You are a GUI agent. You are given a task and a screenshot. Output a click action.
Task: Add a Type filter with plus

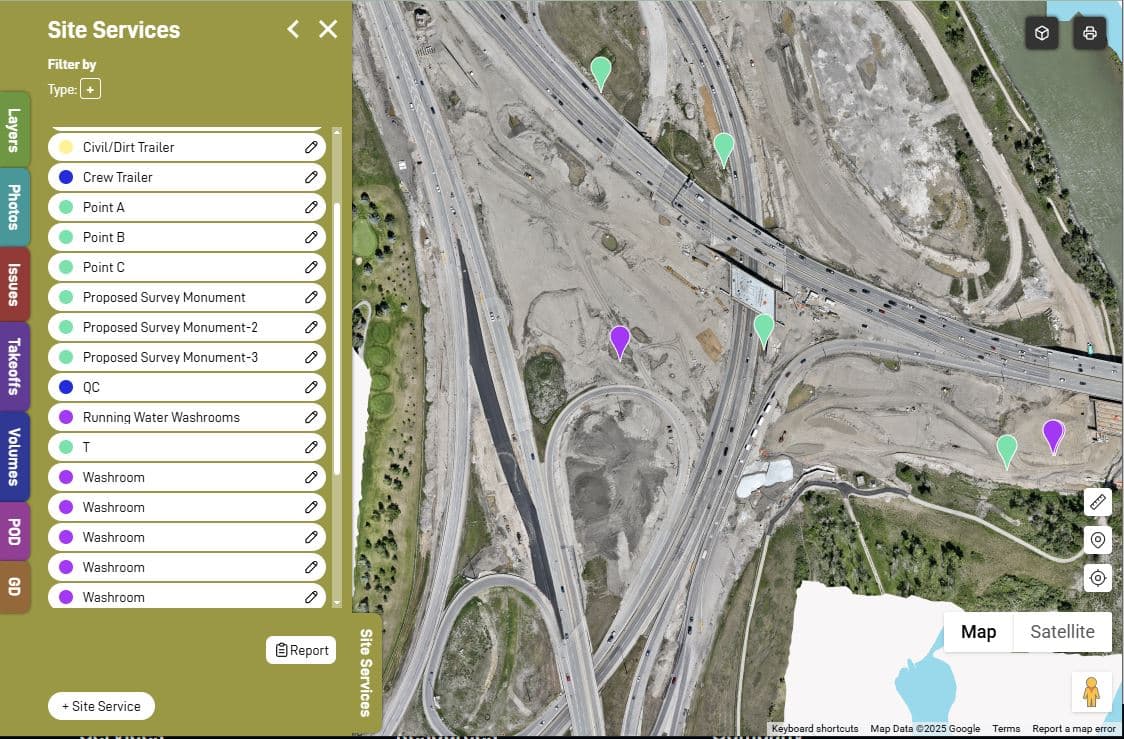90,90
